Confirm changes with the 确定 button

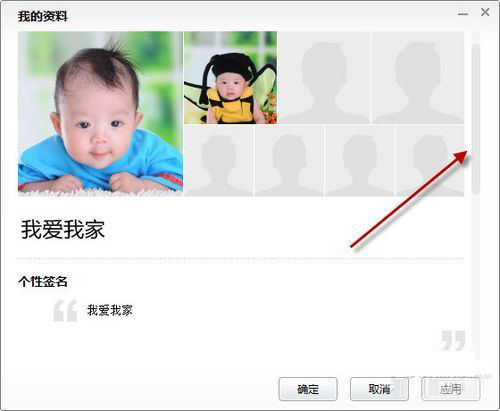point(308,389)
